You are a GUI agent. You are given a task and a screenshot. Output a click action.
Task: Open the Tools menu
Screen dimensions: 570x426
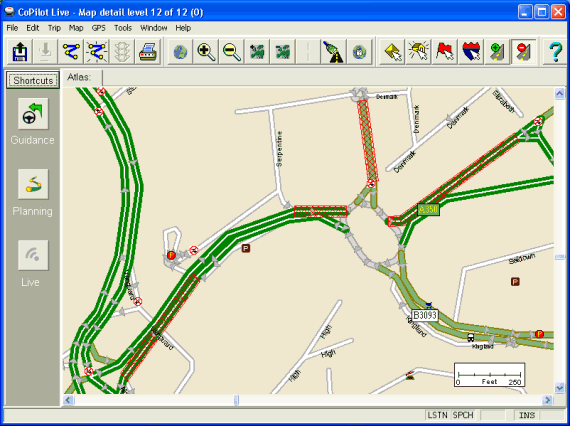pyautogui.click(x=123, y=28)
